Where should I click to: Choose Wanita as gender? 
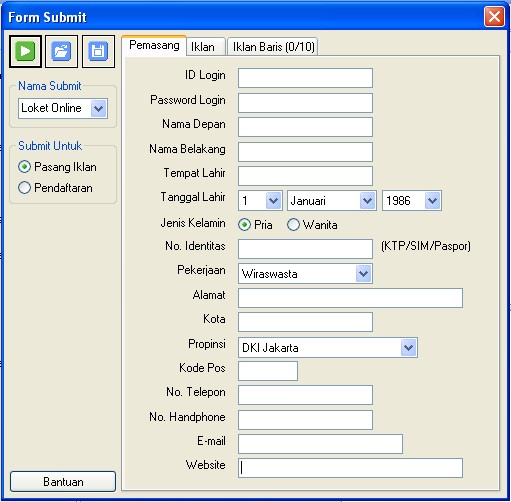click(x=293, y=225)
